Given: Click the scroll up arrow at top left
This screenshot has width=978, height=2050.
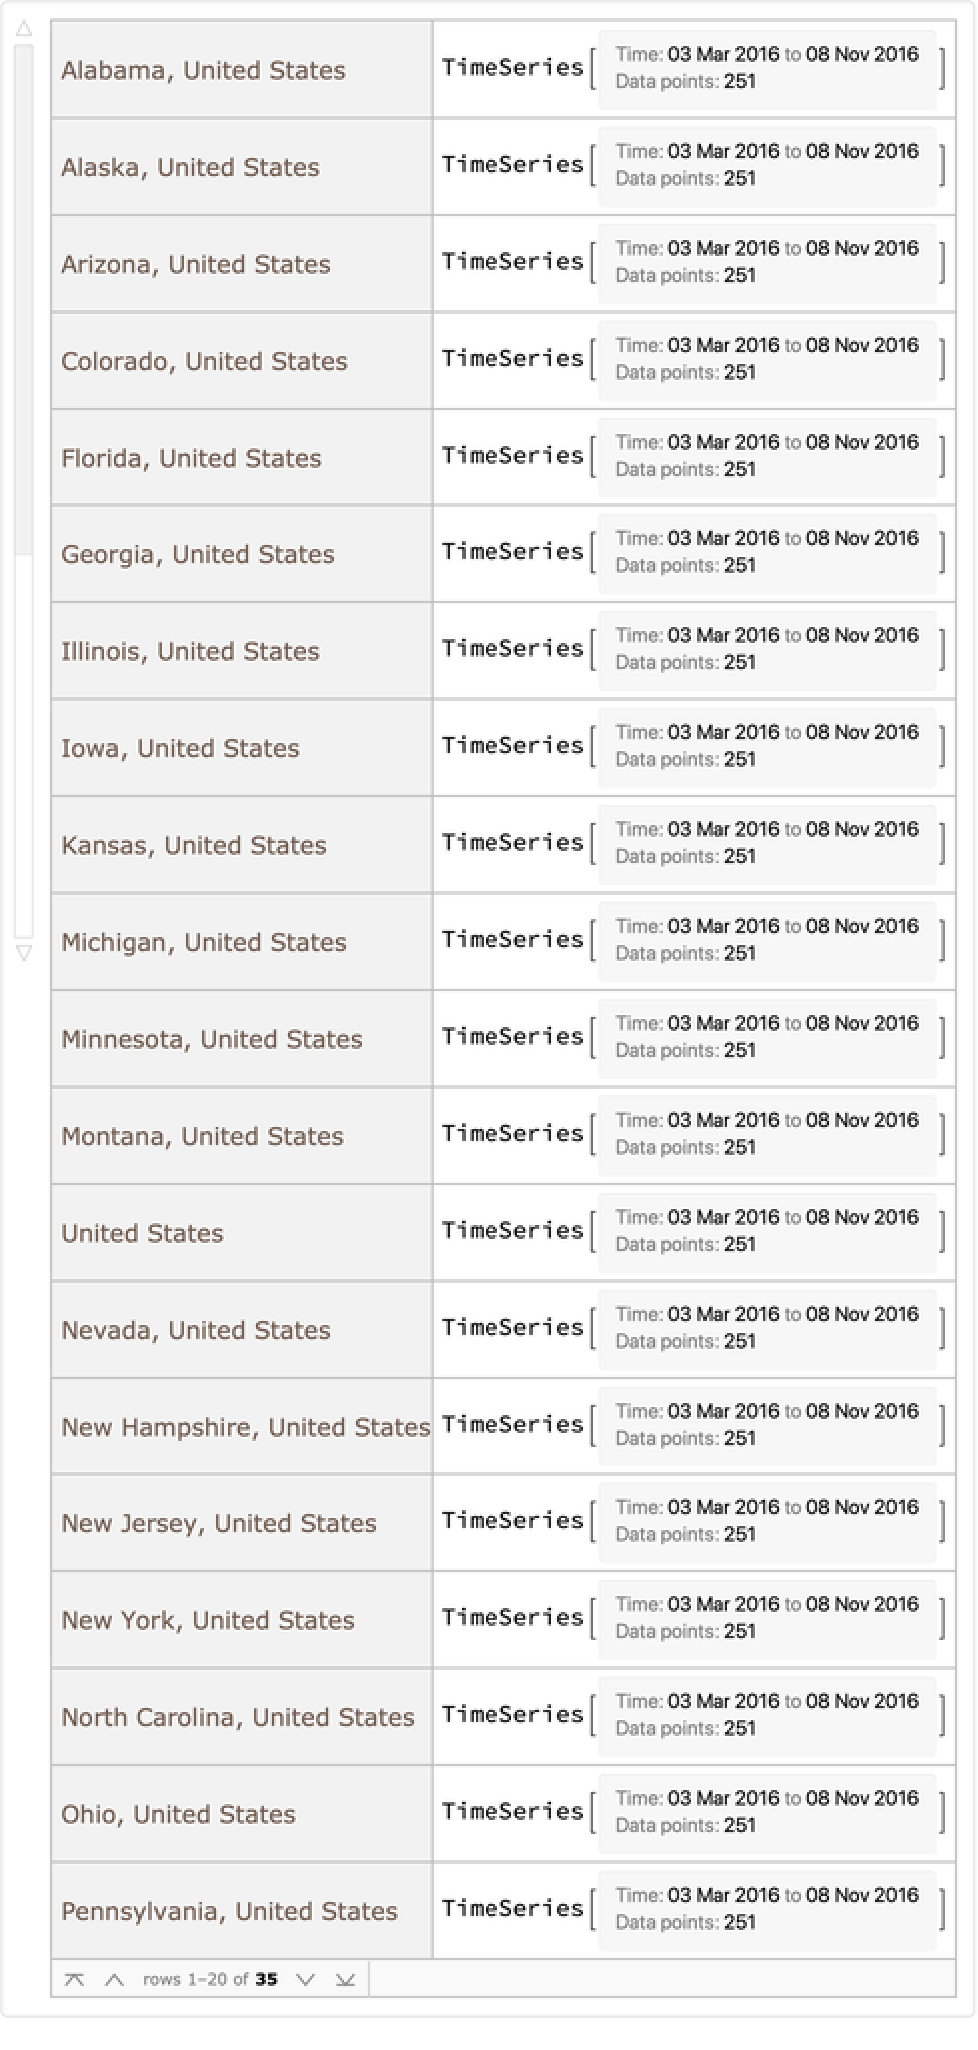Looking at the screenshot, I should pyautogui.click(x=24, y=29).
